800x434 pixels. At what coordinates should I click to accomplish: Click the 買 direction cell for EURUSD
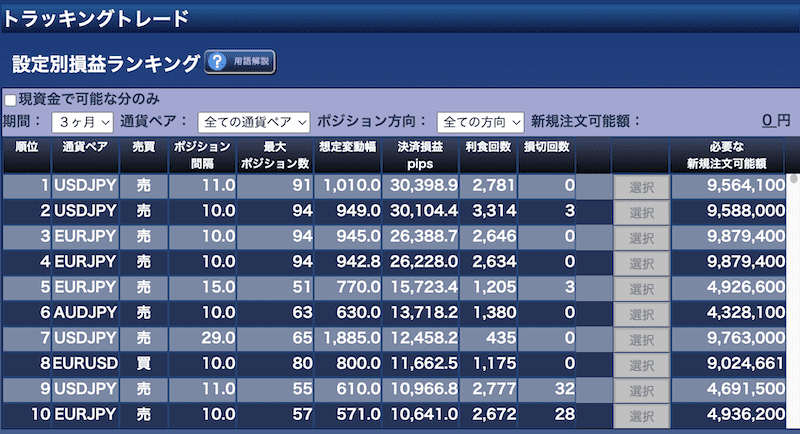pyautogui.click(x=144, y=364)
